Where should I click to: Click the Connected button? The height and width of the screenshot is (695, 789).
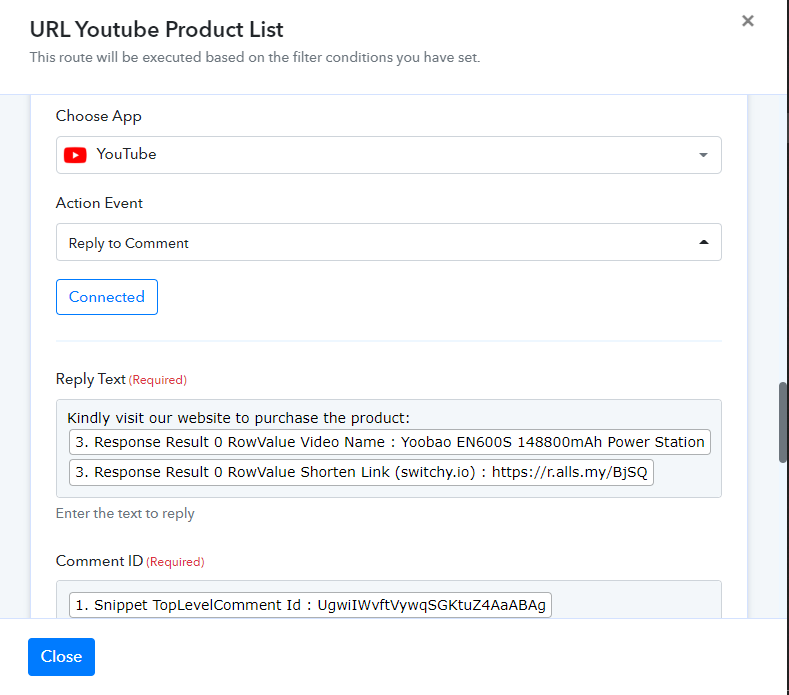[x=107, y=297]
